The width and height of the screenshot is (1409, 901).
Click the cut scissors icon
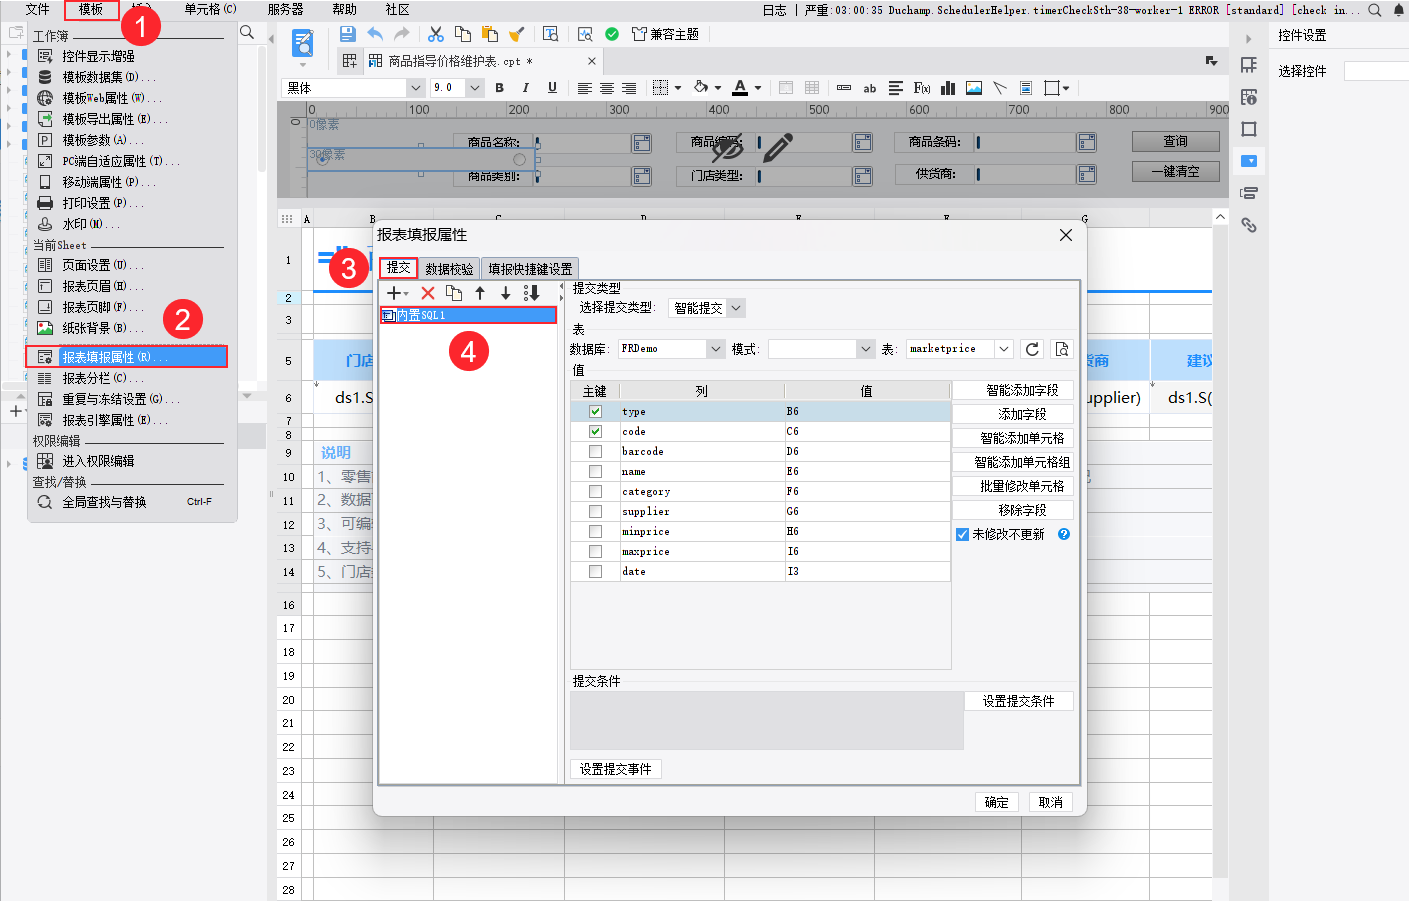[x=436, y=34]
